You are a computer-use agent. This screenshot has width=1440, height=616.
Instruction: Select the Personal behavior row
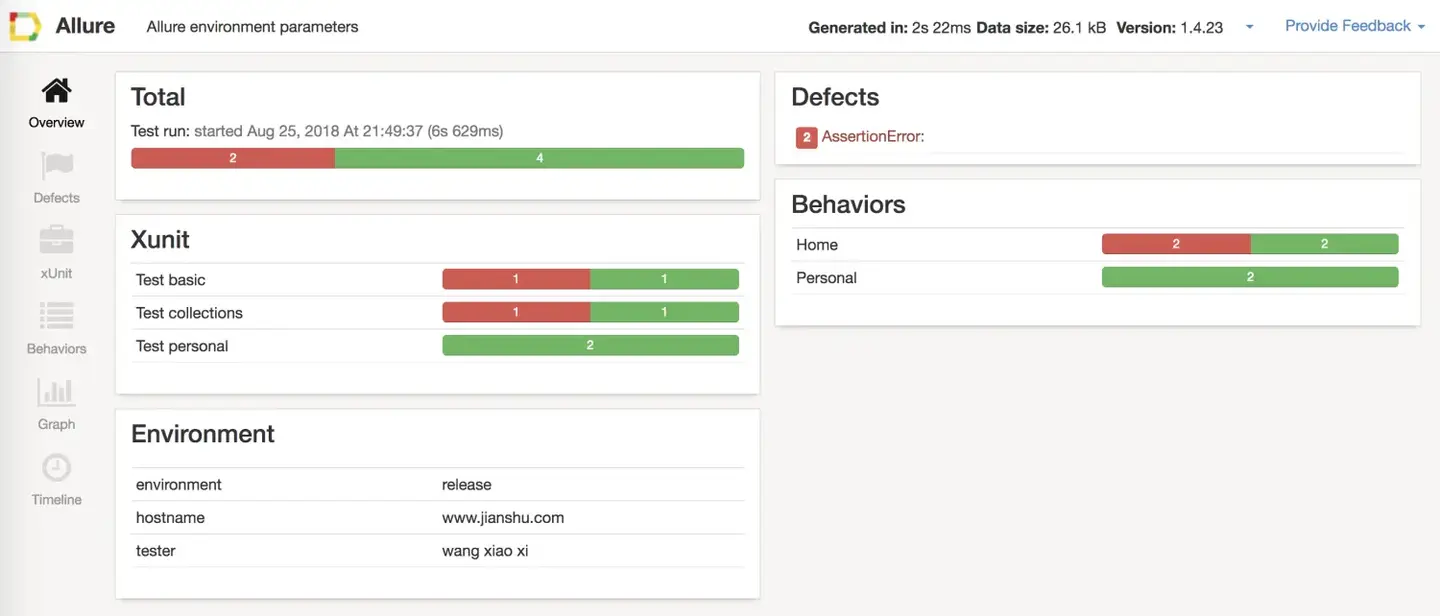point(826,278)
